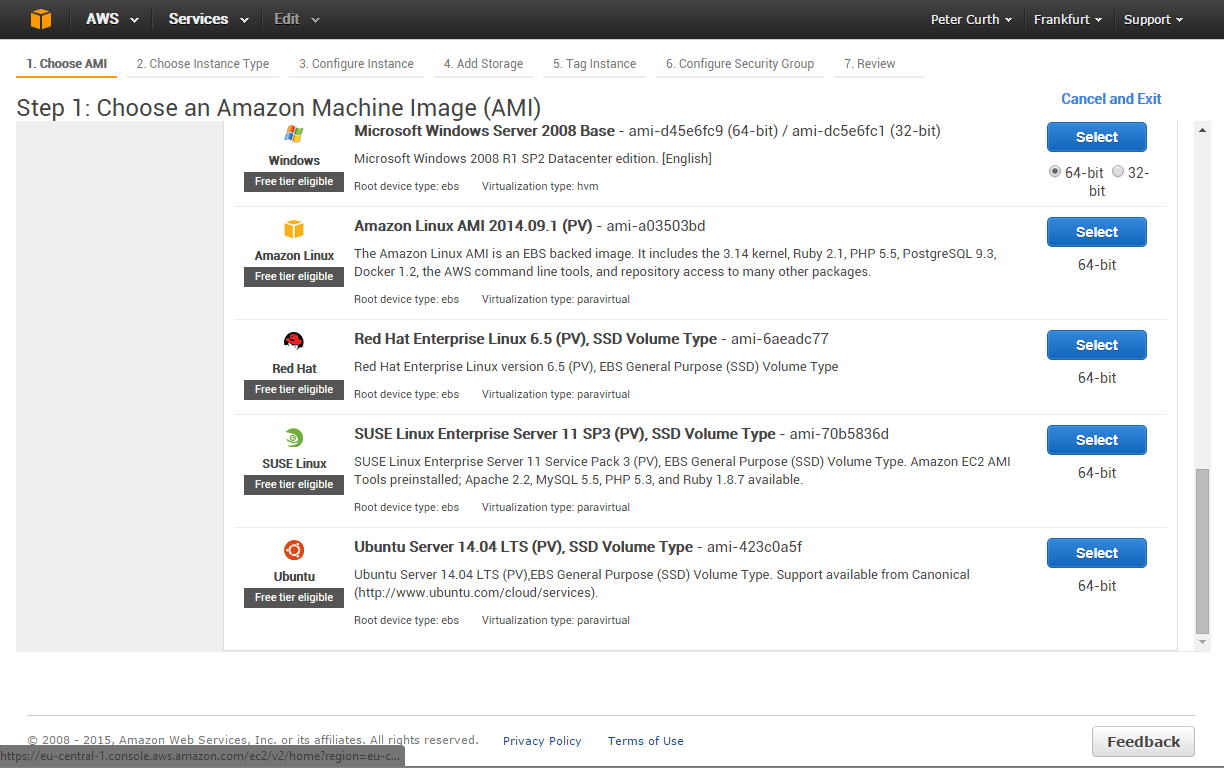
Task: Choose the 32-bit radio option
Action: (x=1118, y=172)
